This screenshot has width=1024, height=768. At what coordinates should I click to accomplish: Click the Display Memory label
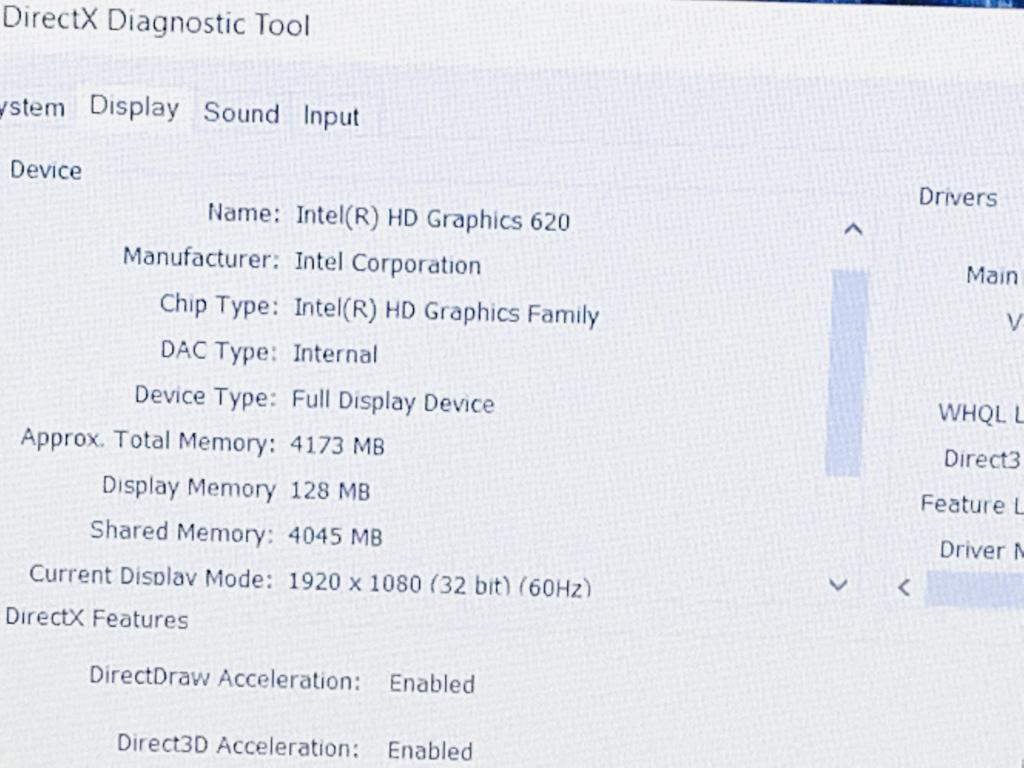click(x=189, y=487)
